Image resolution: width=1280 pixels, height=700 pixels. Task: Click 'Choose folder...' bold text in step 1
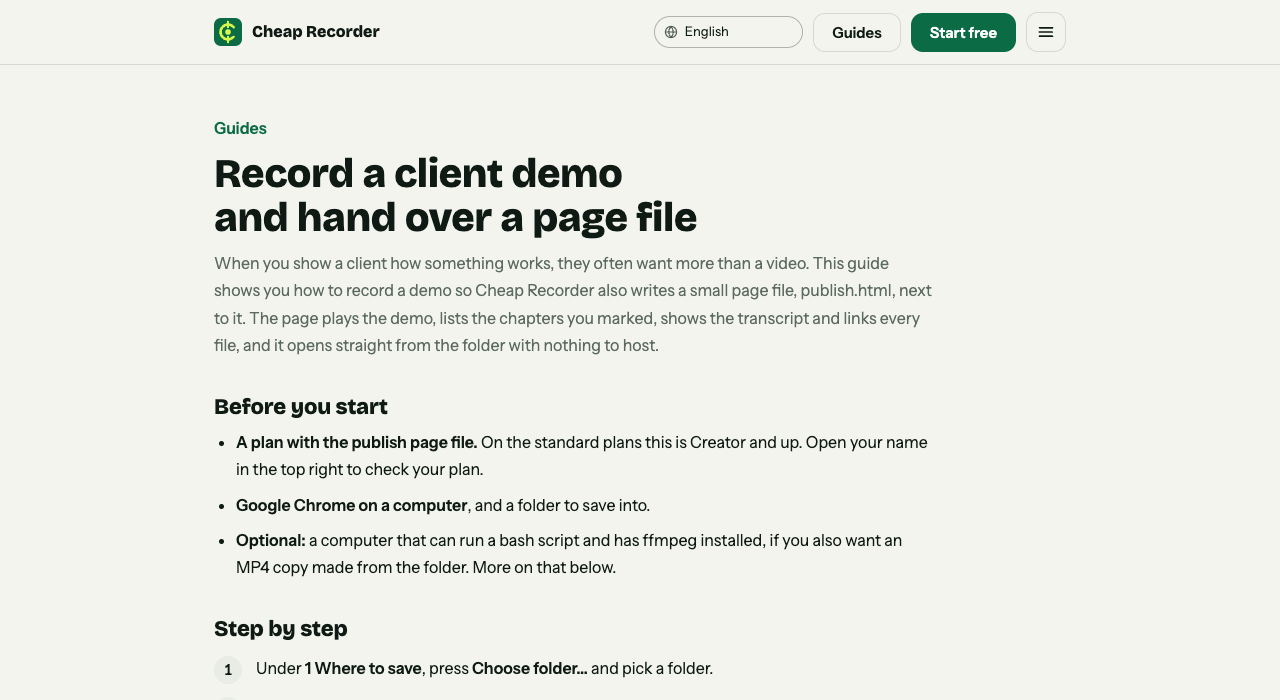tap(530, 668)
